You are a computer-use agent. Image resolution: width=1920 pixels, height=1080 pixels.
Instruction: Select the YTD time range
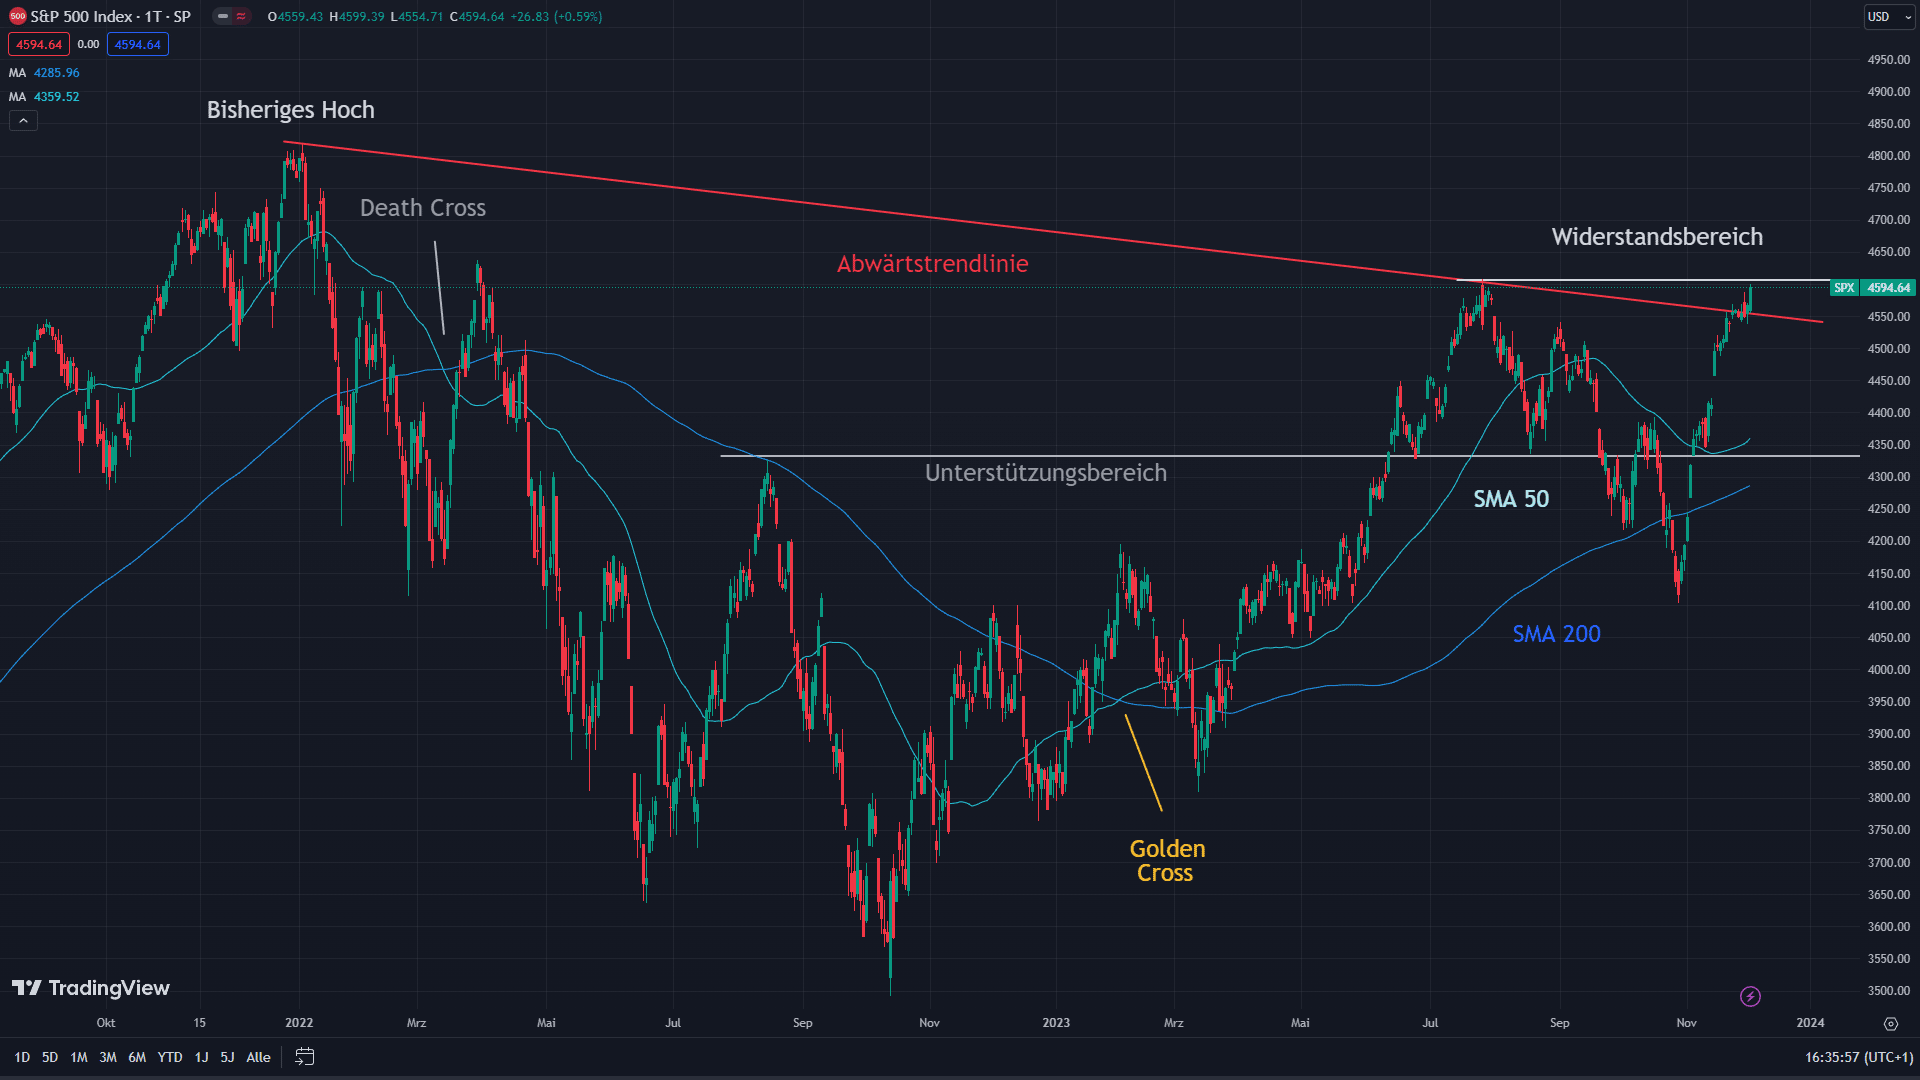170,1057
